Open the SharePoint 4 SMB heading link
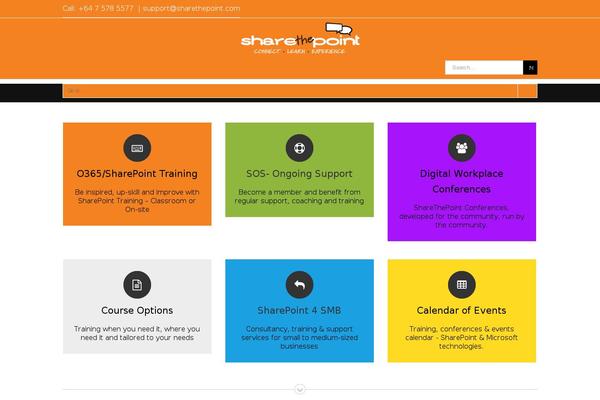Viewport: 600px width, 400px height. pyautogui.click(x=299, y=310)
